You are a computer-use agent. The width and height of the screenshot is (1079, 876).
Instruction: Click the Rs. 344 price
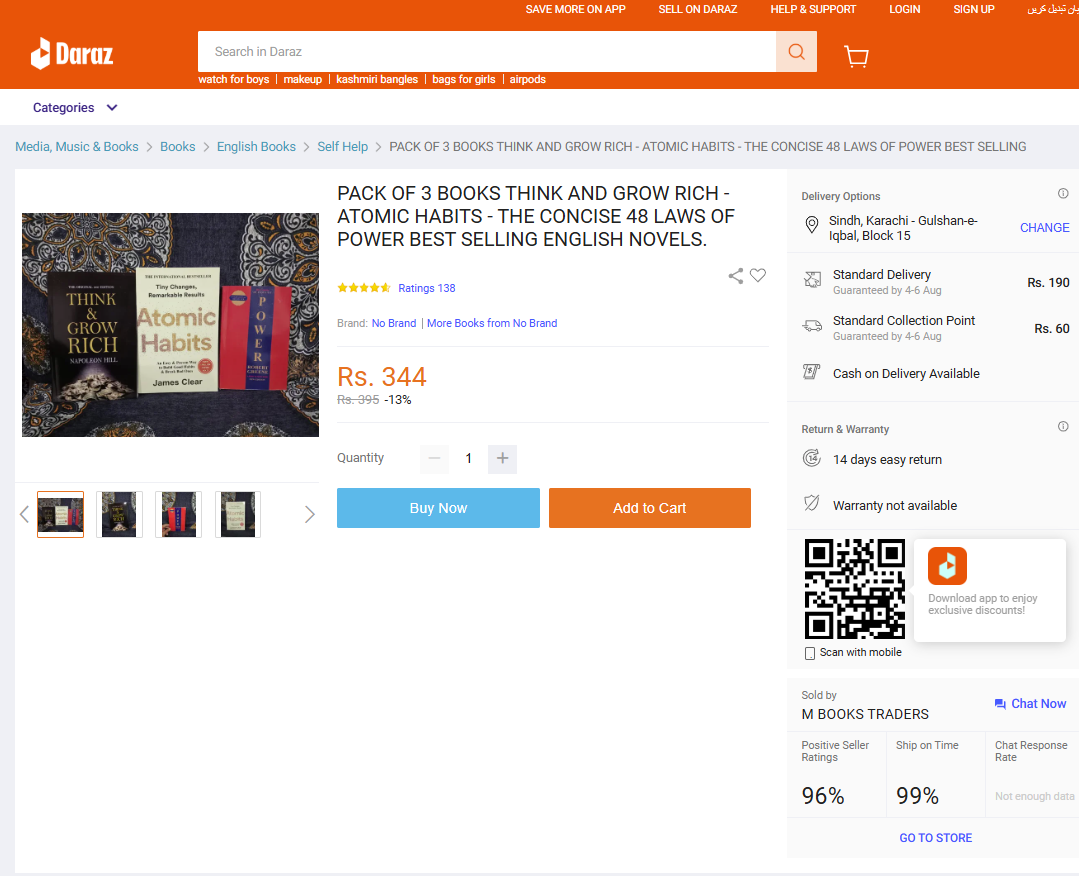[x=382, y=377]
